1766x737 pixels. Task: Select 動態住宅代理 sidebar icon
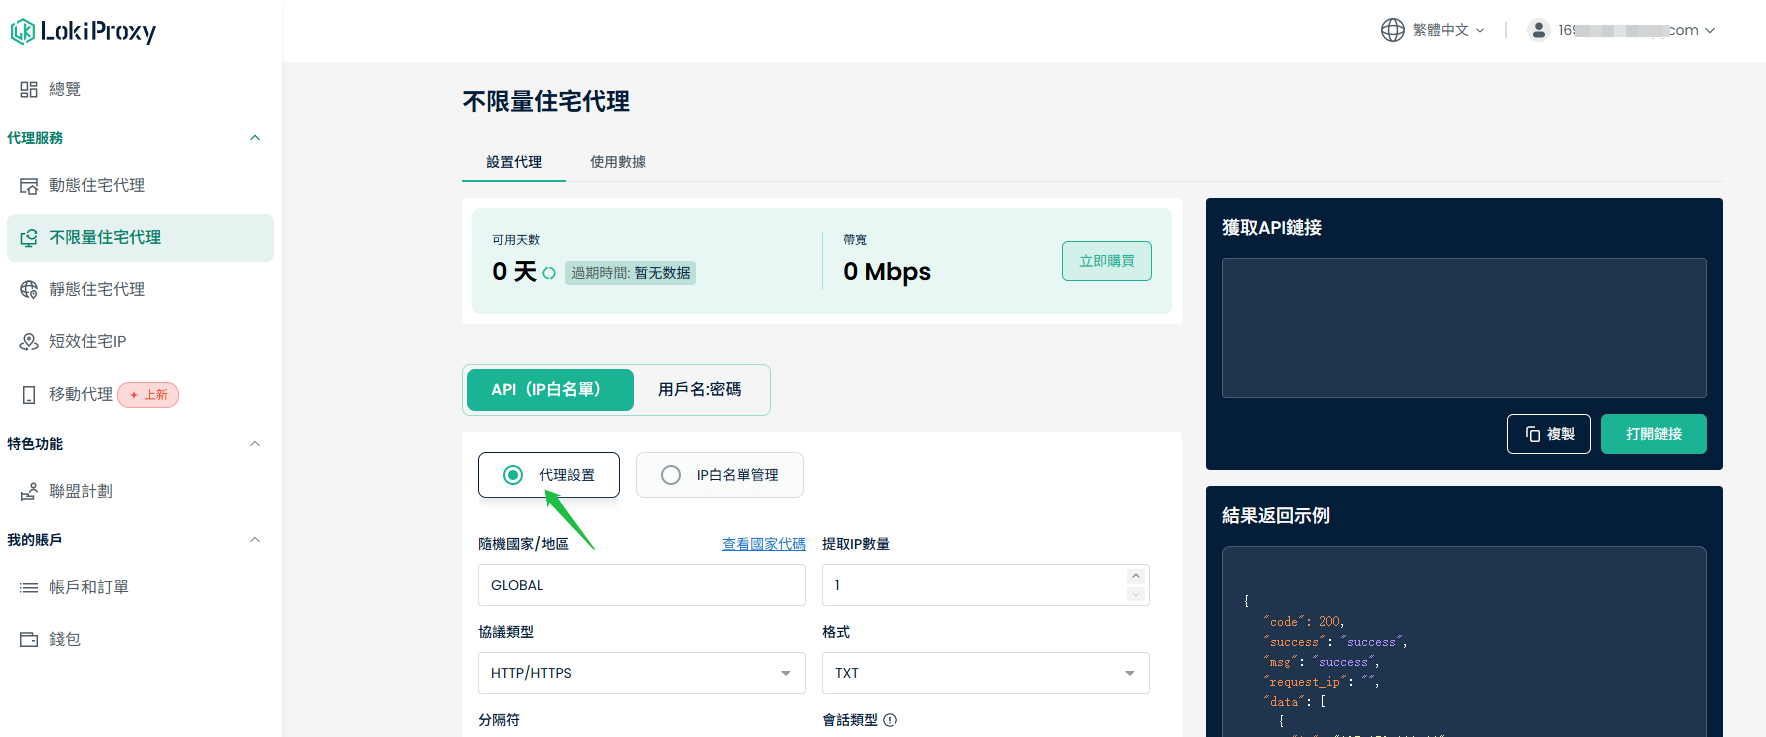click(29, 186)
